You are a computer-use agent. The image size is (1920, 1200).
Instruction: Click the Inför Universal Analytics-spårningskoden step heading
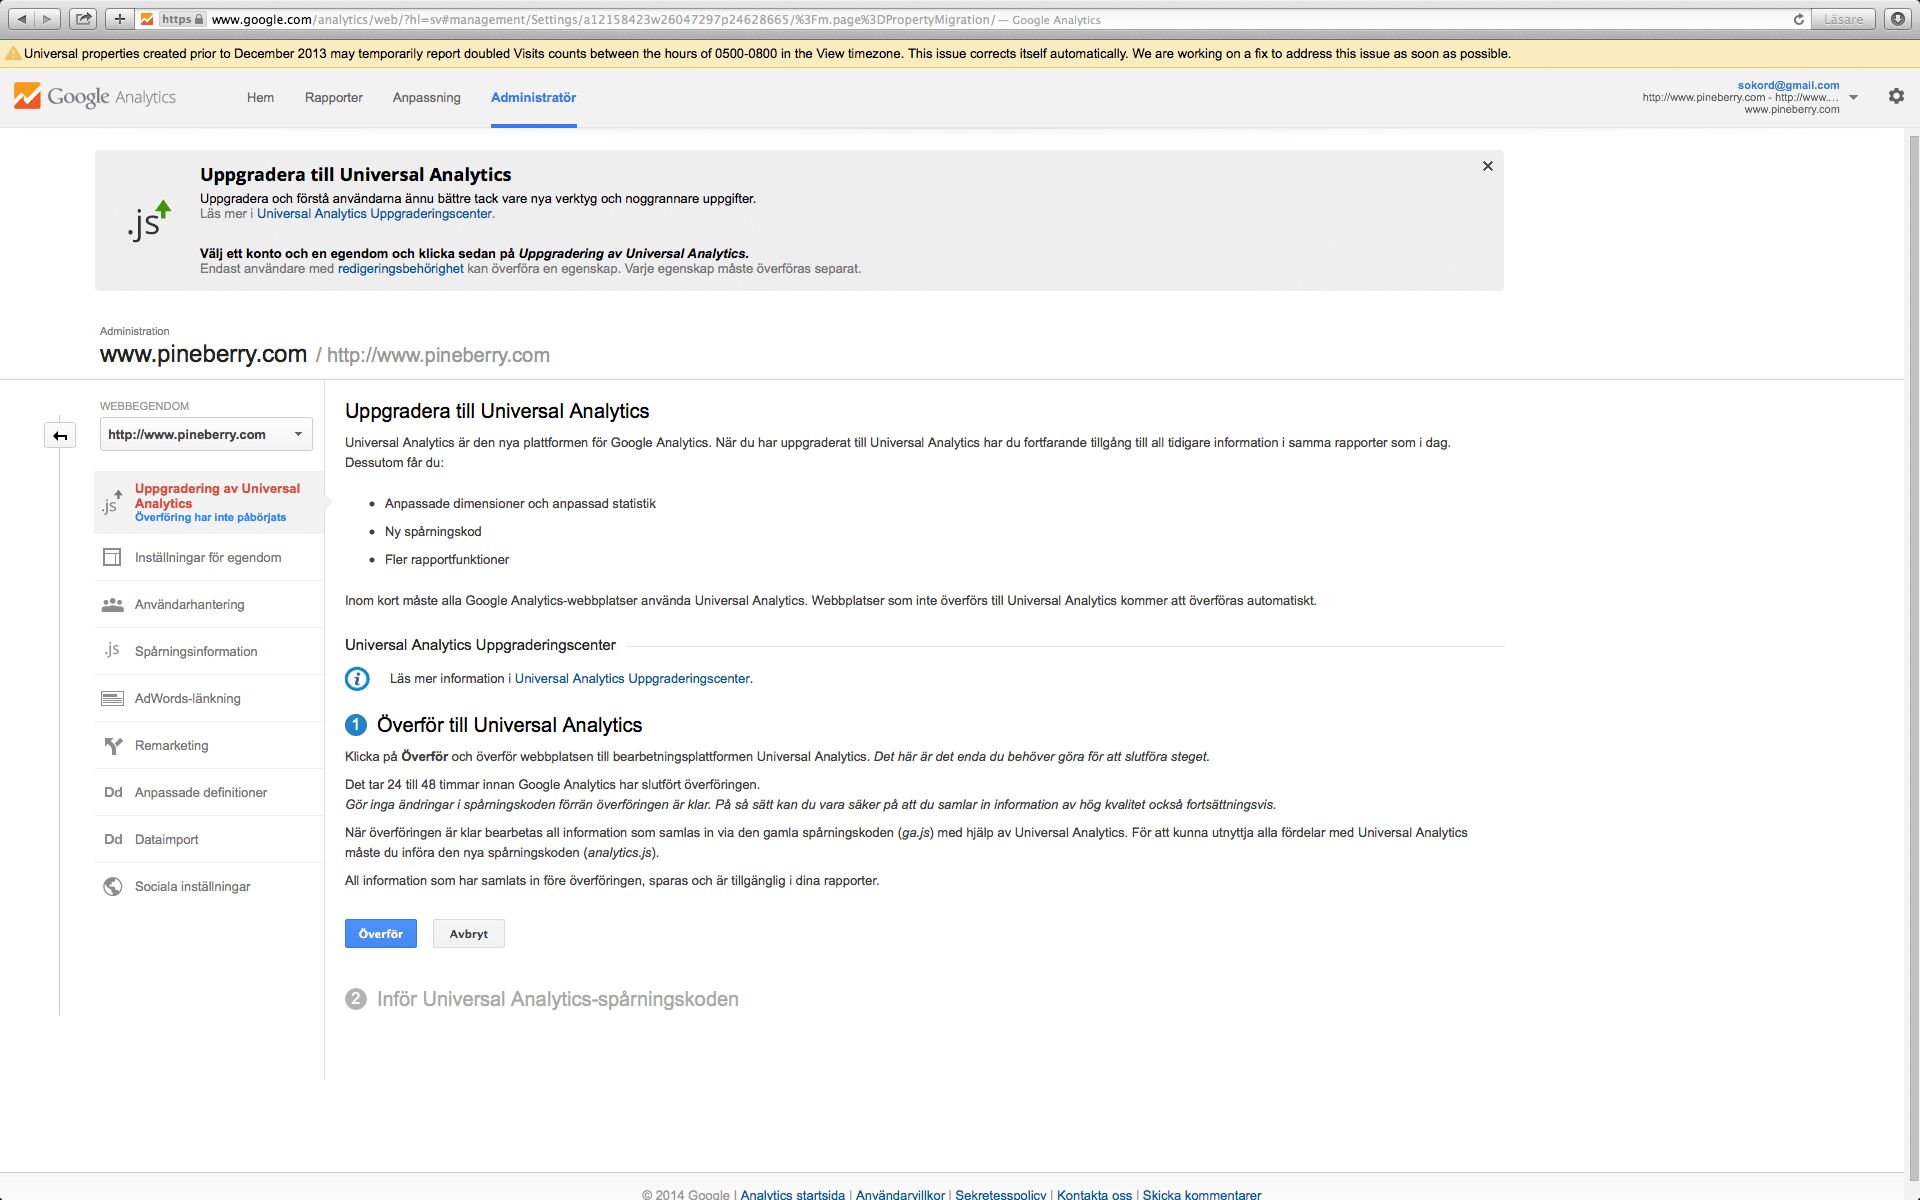click(558, 999)
